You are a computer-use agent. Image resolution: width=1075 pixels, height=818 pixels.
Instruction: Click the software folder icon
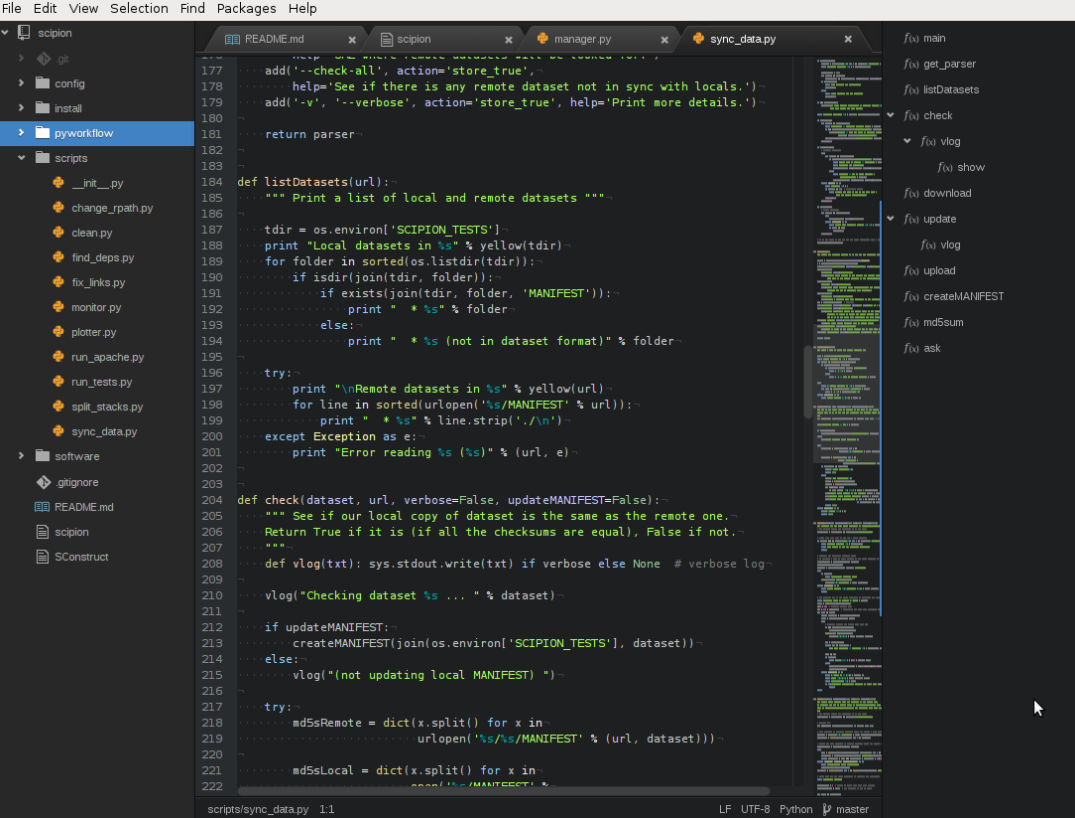point(43,456)
